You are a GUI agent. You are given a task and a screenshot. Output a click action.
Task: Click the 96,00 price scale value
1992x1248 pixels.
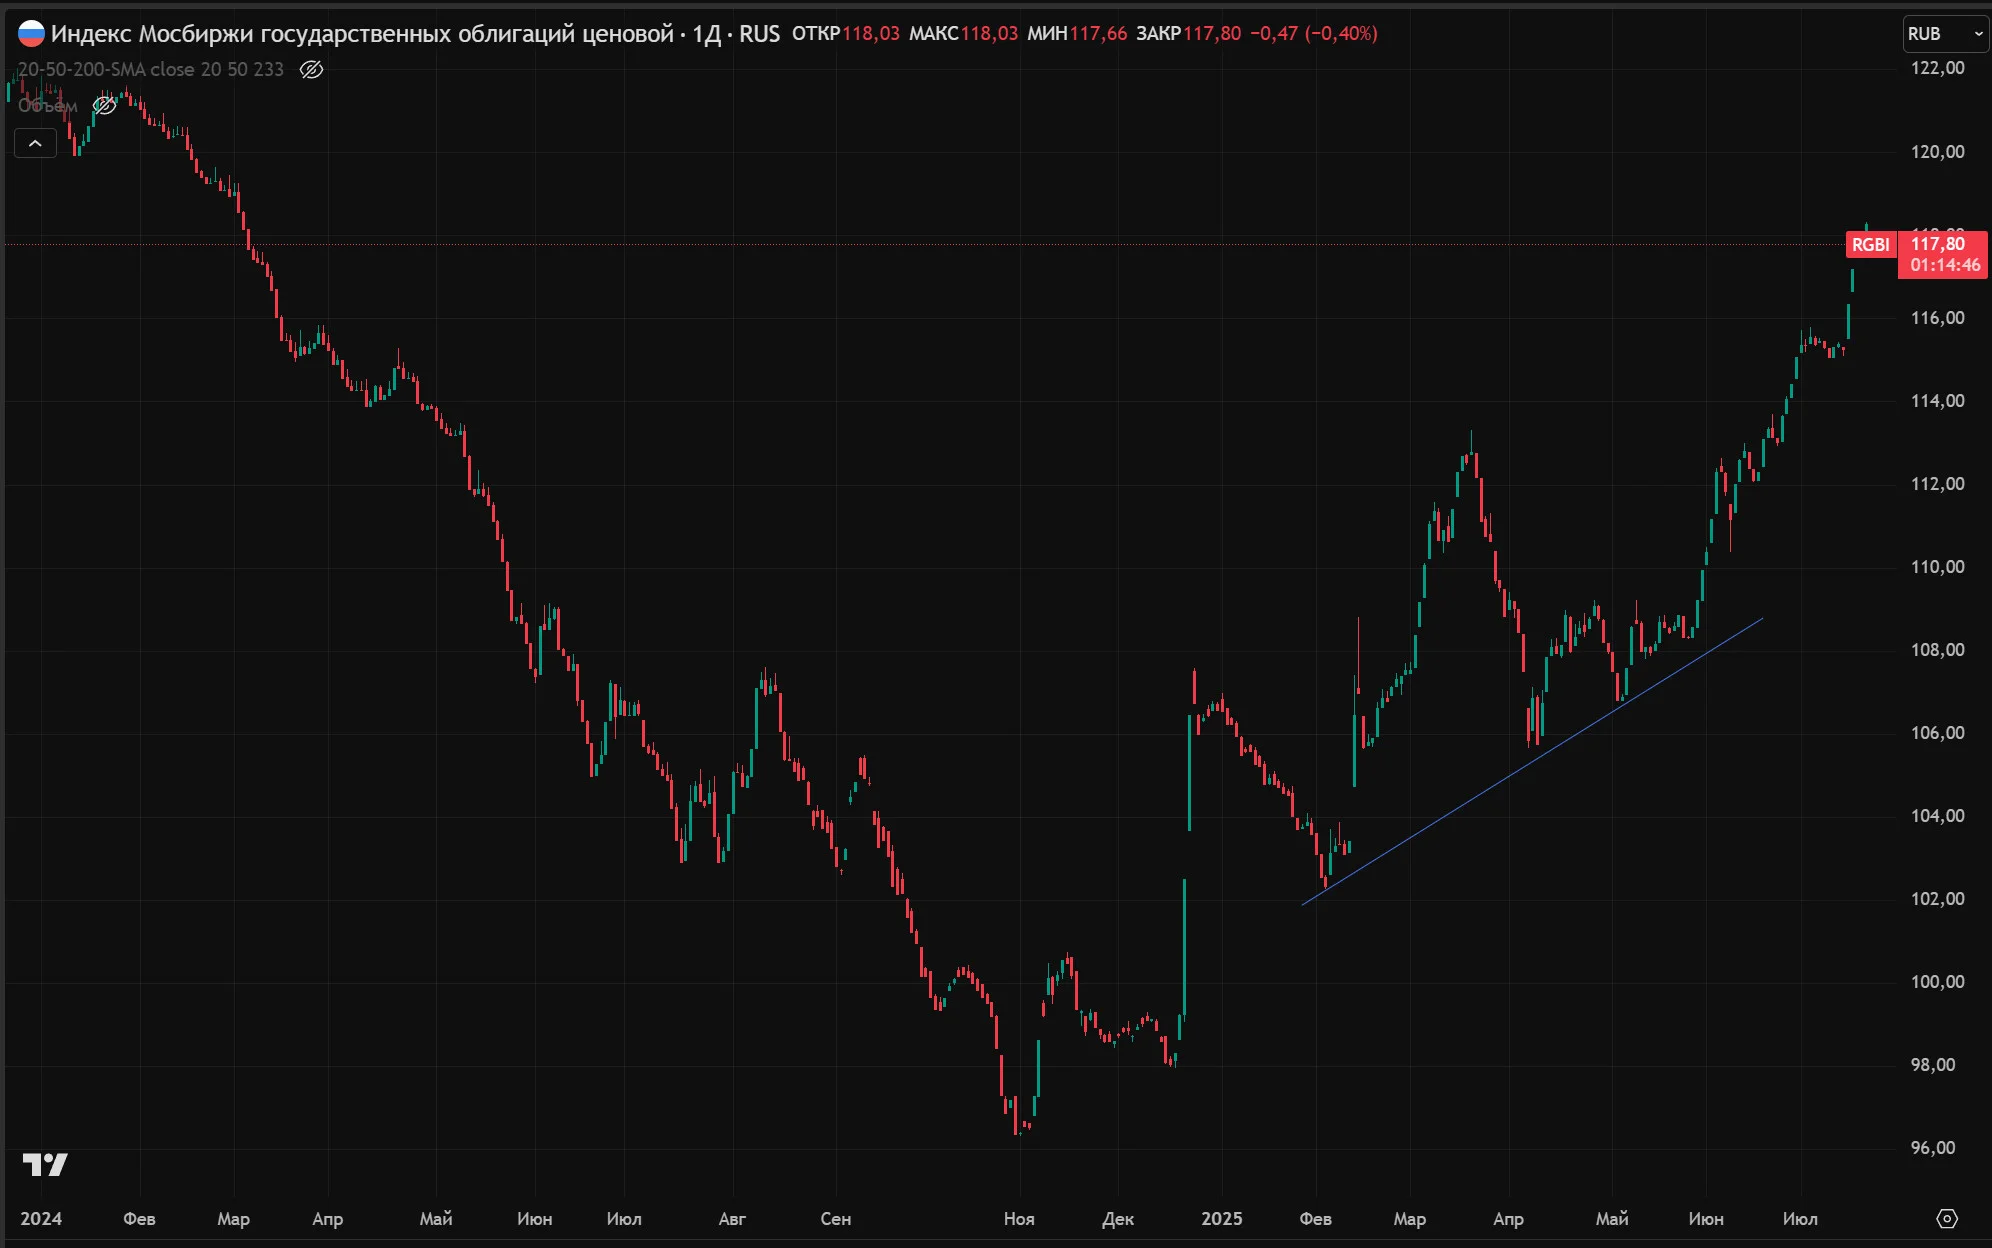1932,1147
